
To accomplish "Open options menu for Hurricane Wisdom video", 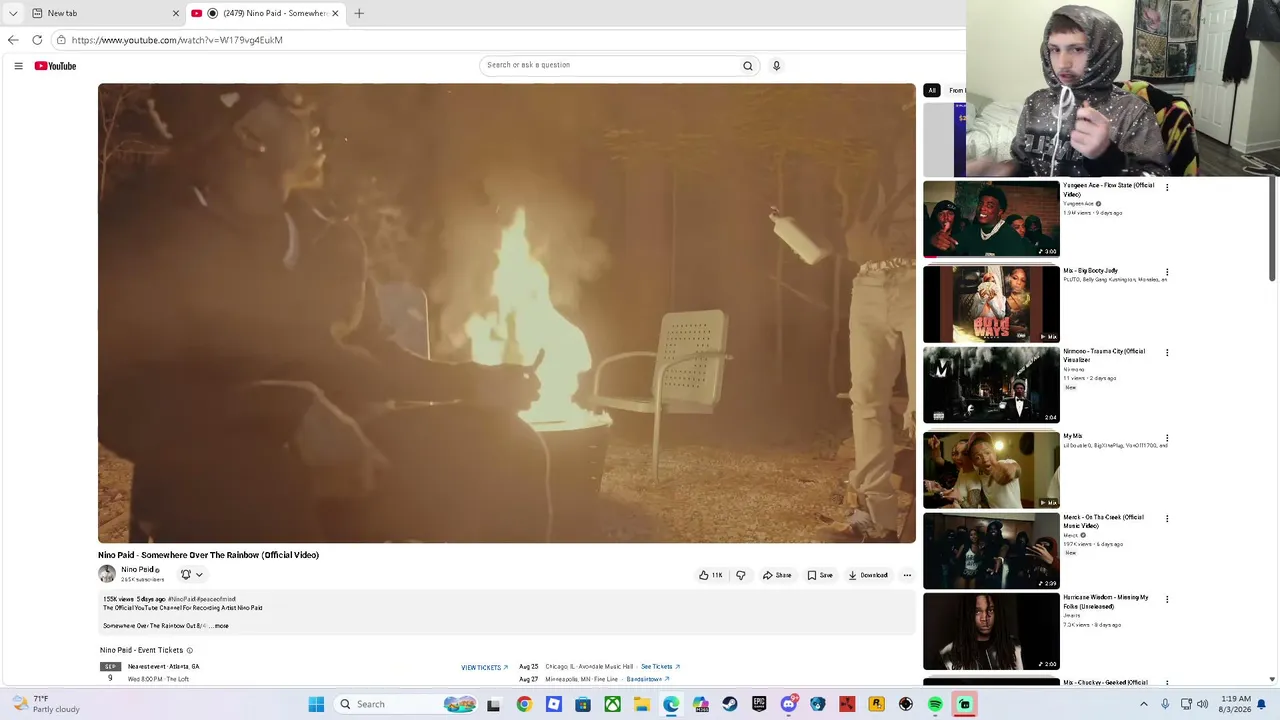I will [1167, 599].
